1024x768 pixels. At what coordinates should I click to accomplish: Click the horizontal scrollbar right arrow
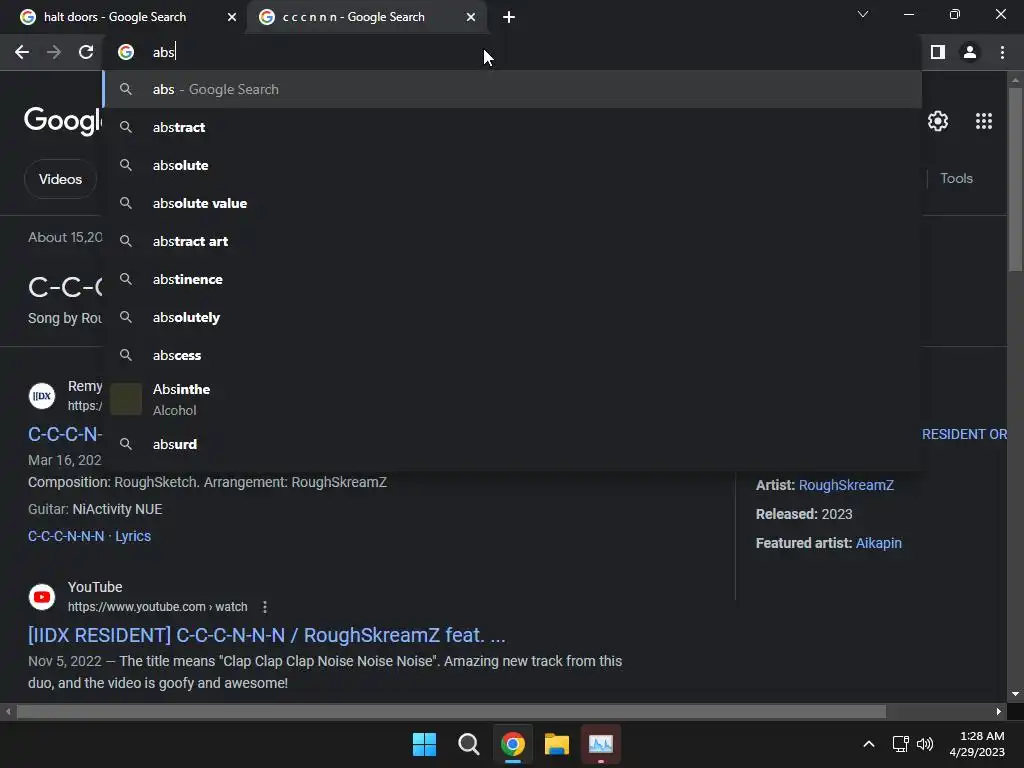pyautogui.click(x=999, y=712)
